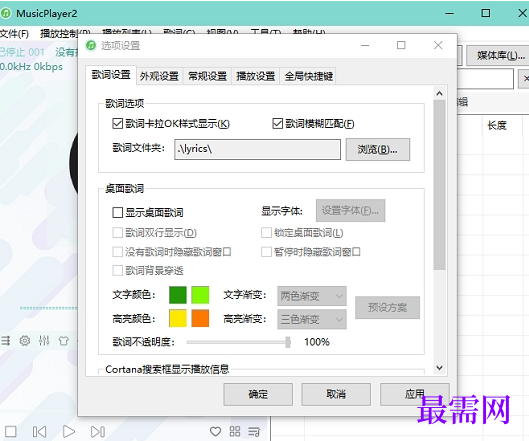Click the lyrics opacity slider handle
Image resolution: width=529 pixels, height=441 pixels.
288,342
